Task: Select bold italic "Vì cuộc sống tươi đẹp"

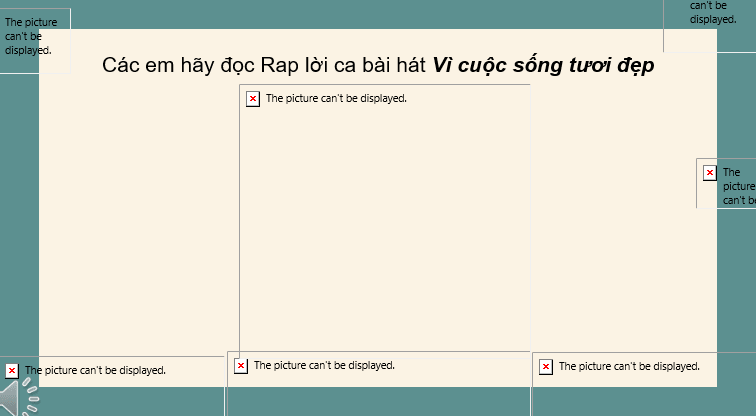Action: (x=544, y=66)
